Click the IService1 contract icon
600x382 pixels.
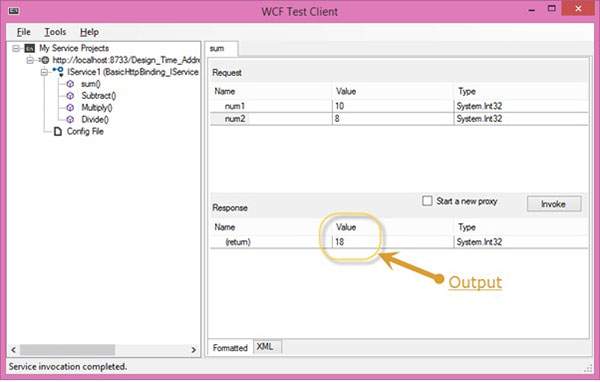pyautogui.click(x=59, y=72)
